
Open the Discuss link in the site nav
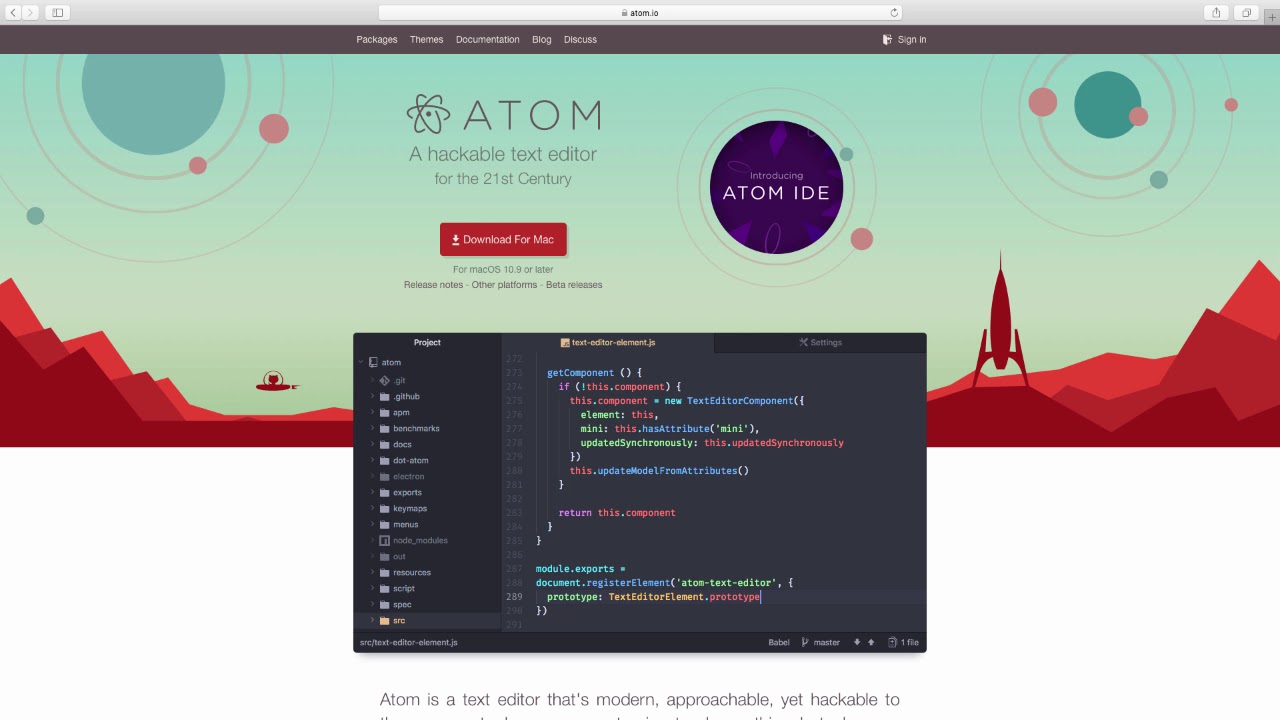[x=580, y=39]
